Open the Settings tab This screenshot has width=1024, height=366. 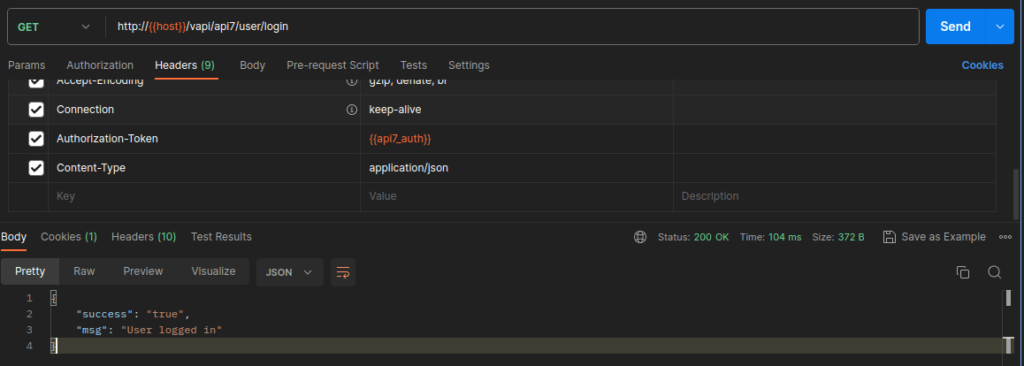pyautogui.click(x=469, y=65)
